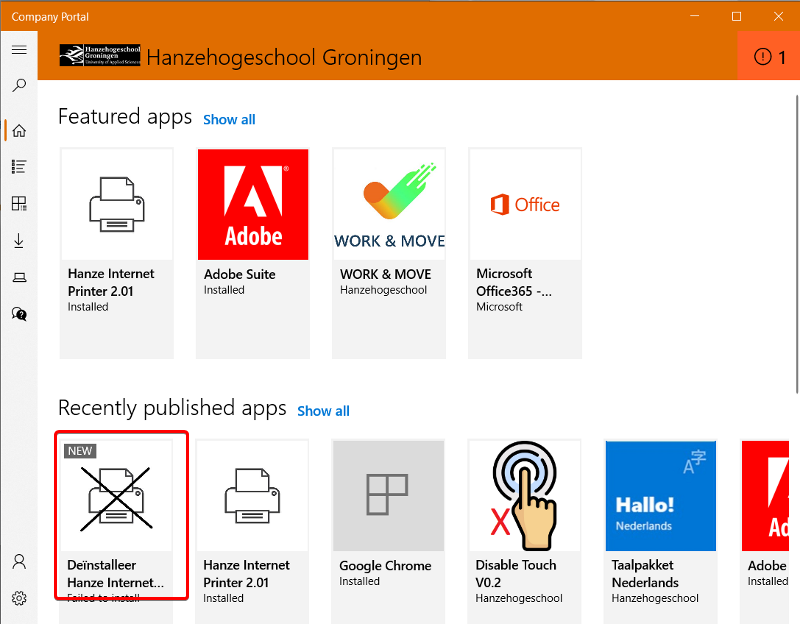Select Microsoft Office365 app tile
800x624 pixels.
[525, 252]
